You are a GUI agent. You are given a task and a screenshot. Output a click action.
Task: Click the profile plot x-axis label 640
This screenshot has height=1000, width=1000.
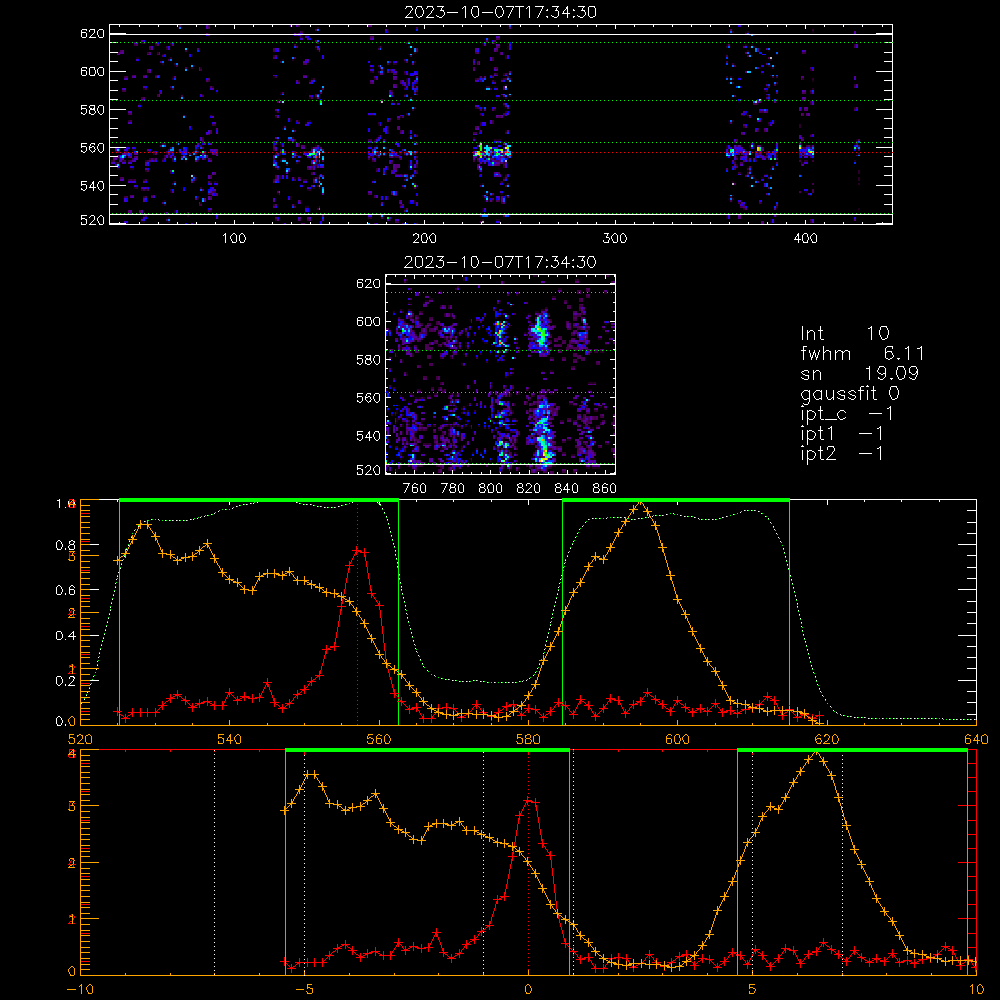click(x=976, y=740)
